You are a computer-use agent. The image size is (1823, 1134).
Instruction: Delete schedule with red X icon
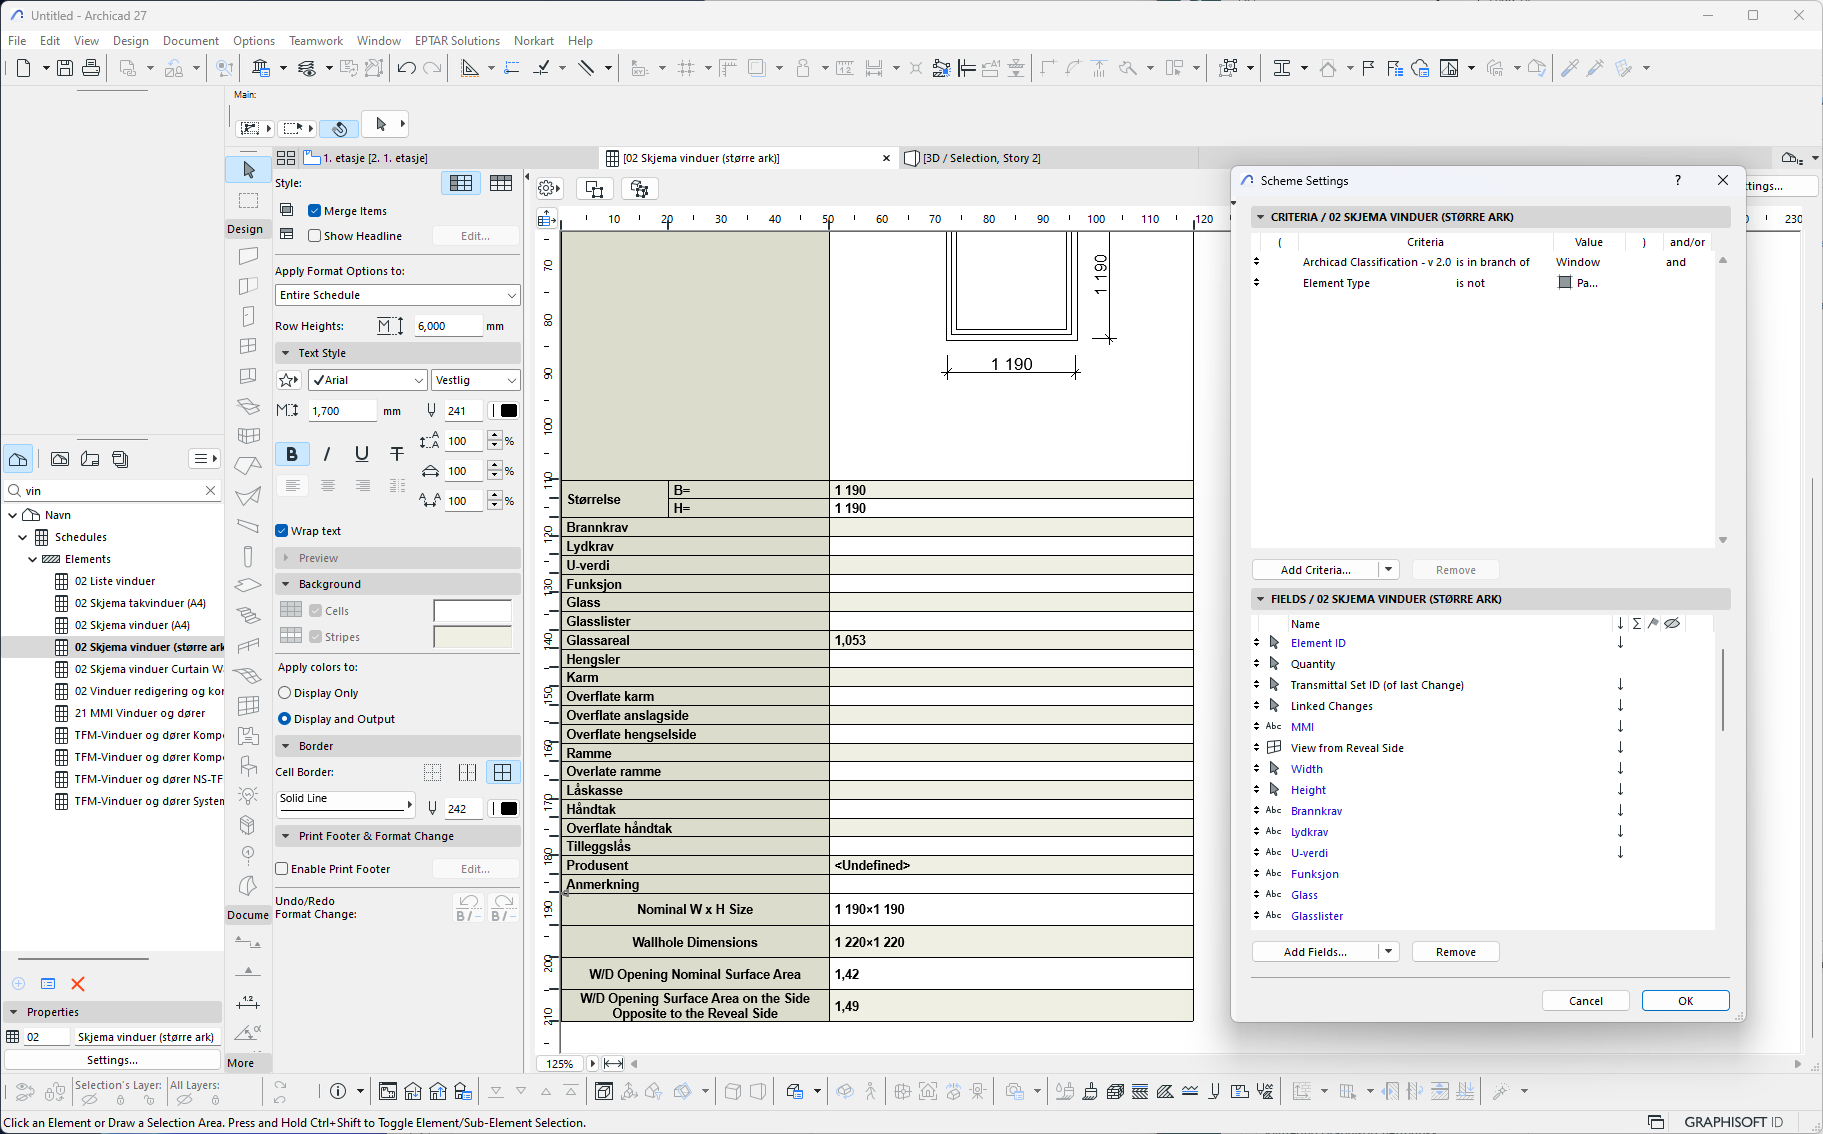point(78,984)
